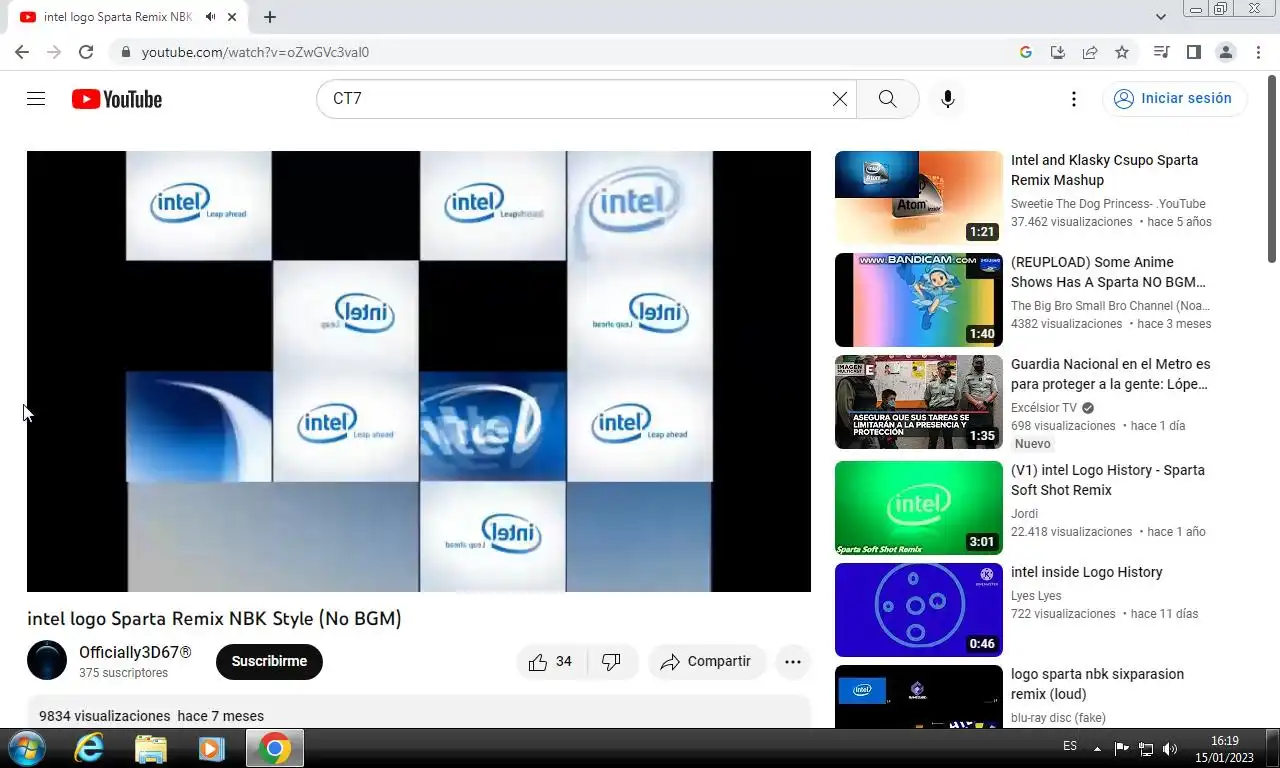Clear the search box text

(840, 99)
